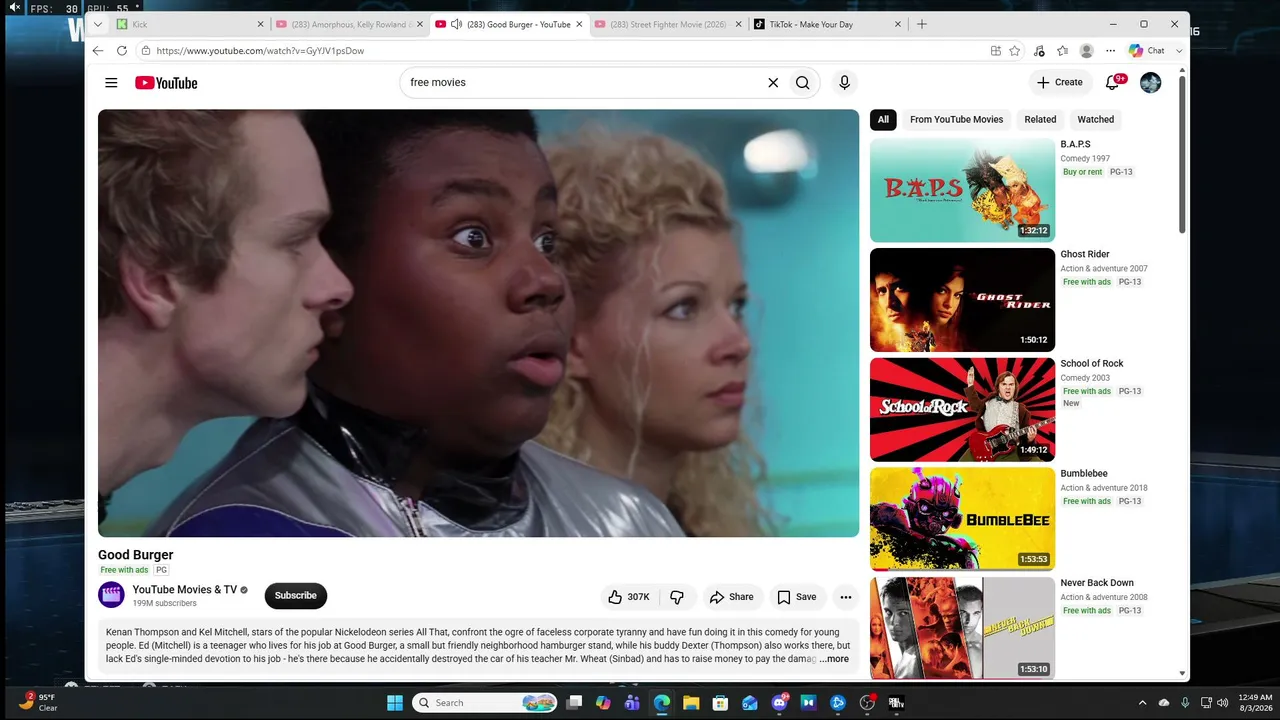Viewport: 1280px width, 720px height.
Task: Go to YouTube home via logo
Action: pyautogui.click(x=166, y=83)
